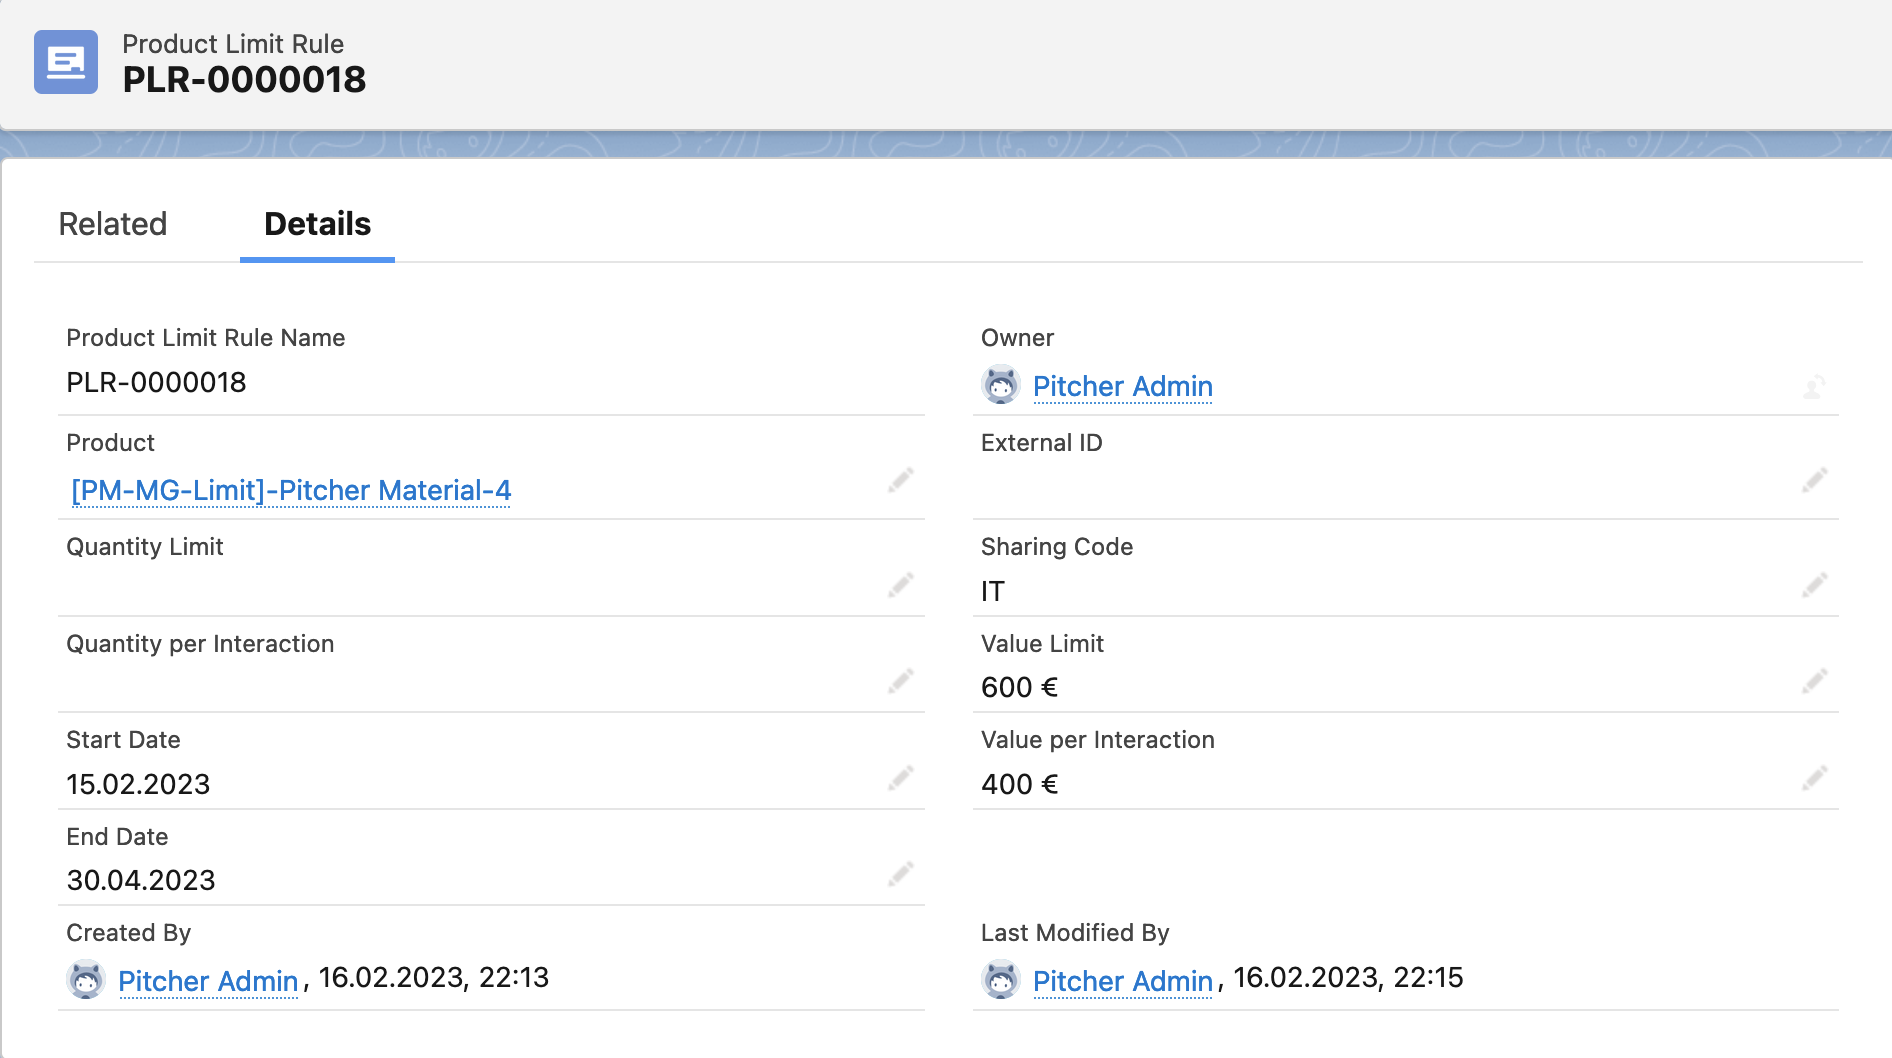This screenshot has width=1892, height=1058.
Task: Open Owner Pitcher Admin link
Action: tap(1122, 387)
